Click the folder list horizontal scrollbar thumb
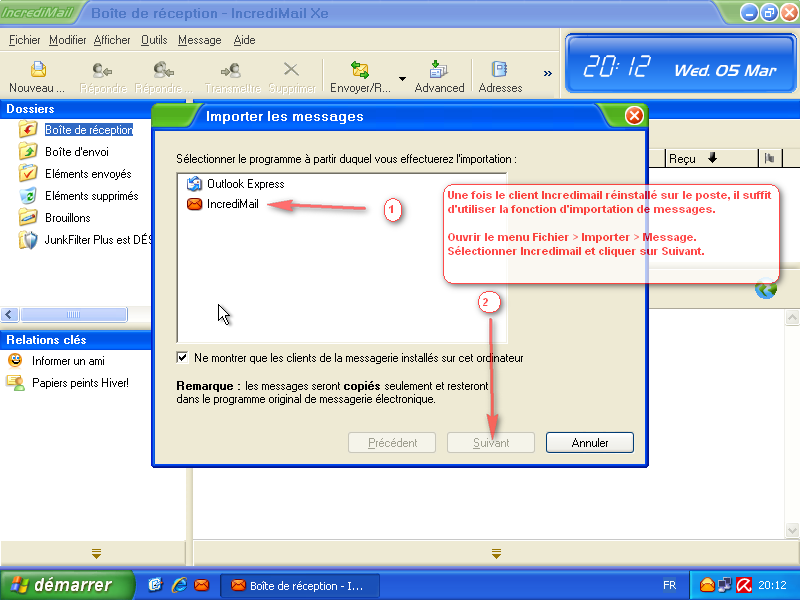800x600 pixels. point(73,314)
